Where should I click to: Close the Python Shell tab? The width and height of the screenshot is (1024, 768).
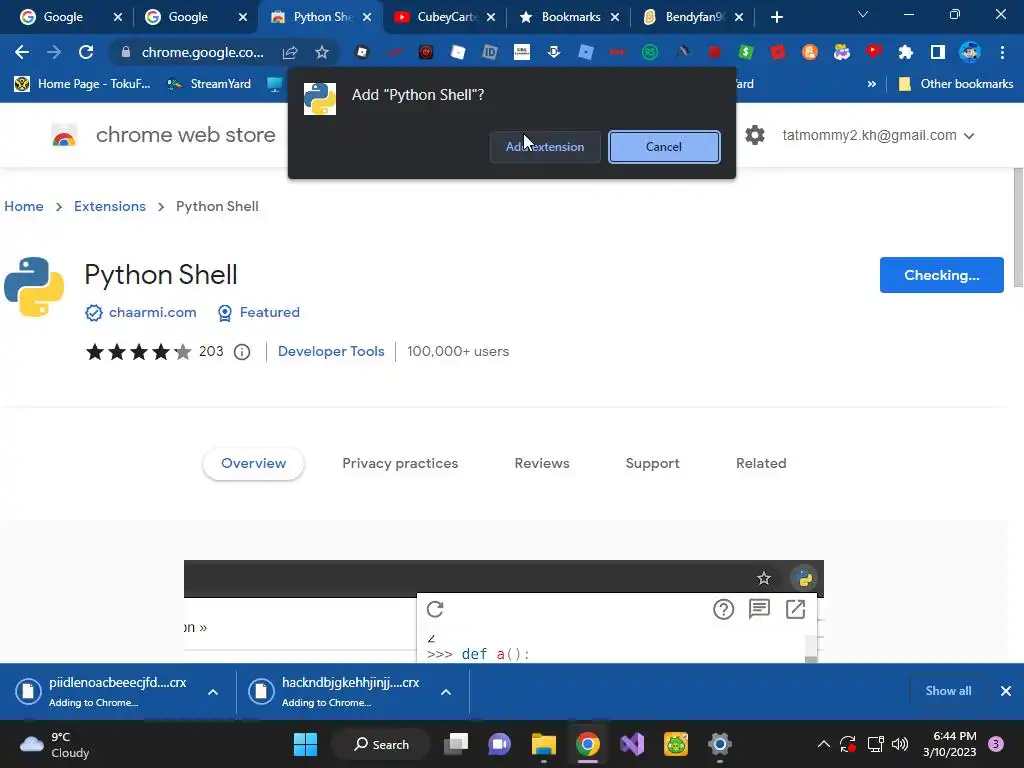click(367, 17)
